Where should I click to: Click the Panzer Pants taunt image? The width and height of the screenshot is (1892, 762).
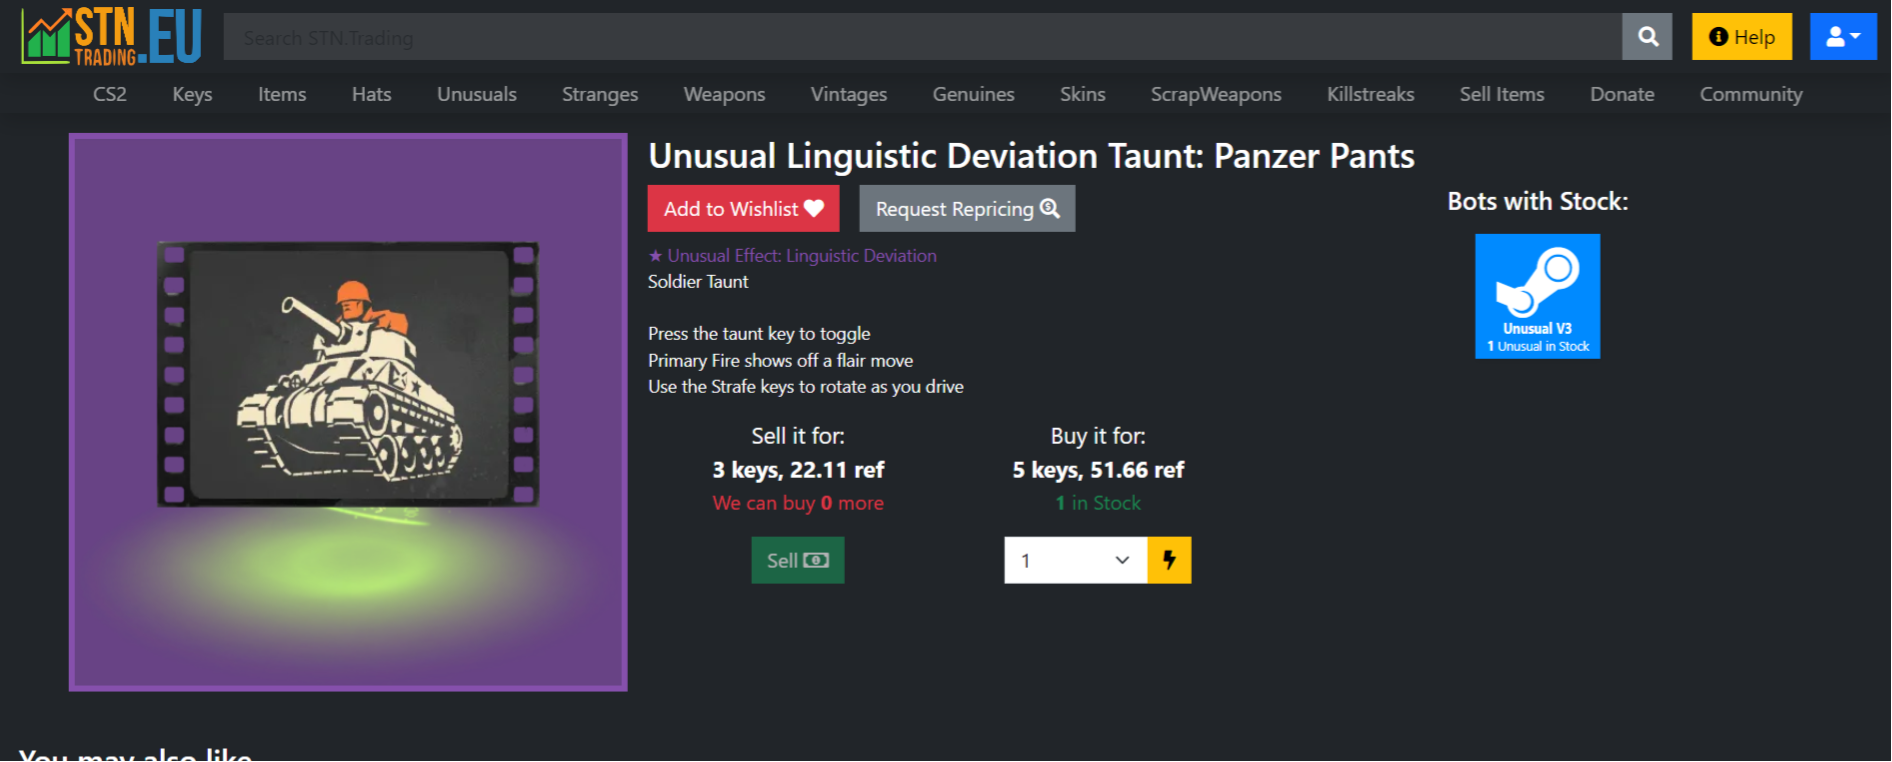coord(348,412)
